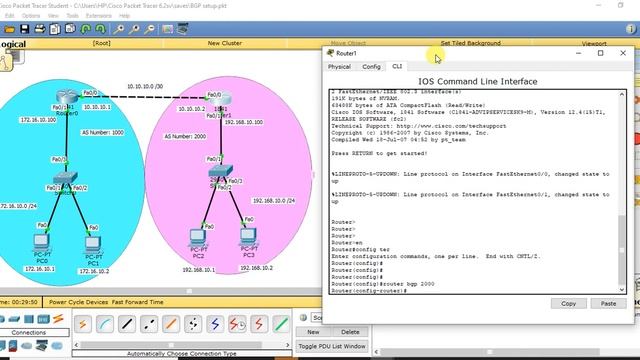
Task: Switch to the CLI tab in Router1
Action: [397, 66]
